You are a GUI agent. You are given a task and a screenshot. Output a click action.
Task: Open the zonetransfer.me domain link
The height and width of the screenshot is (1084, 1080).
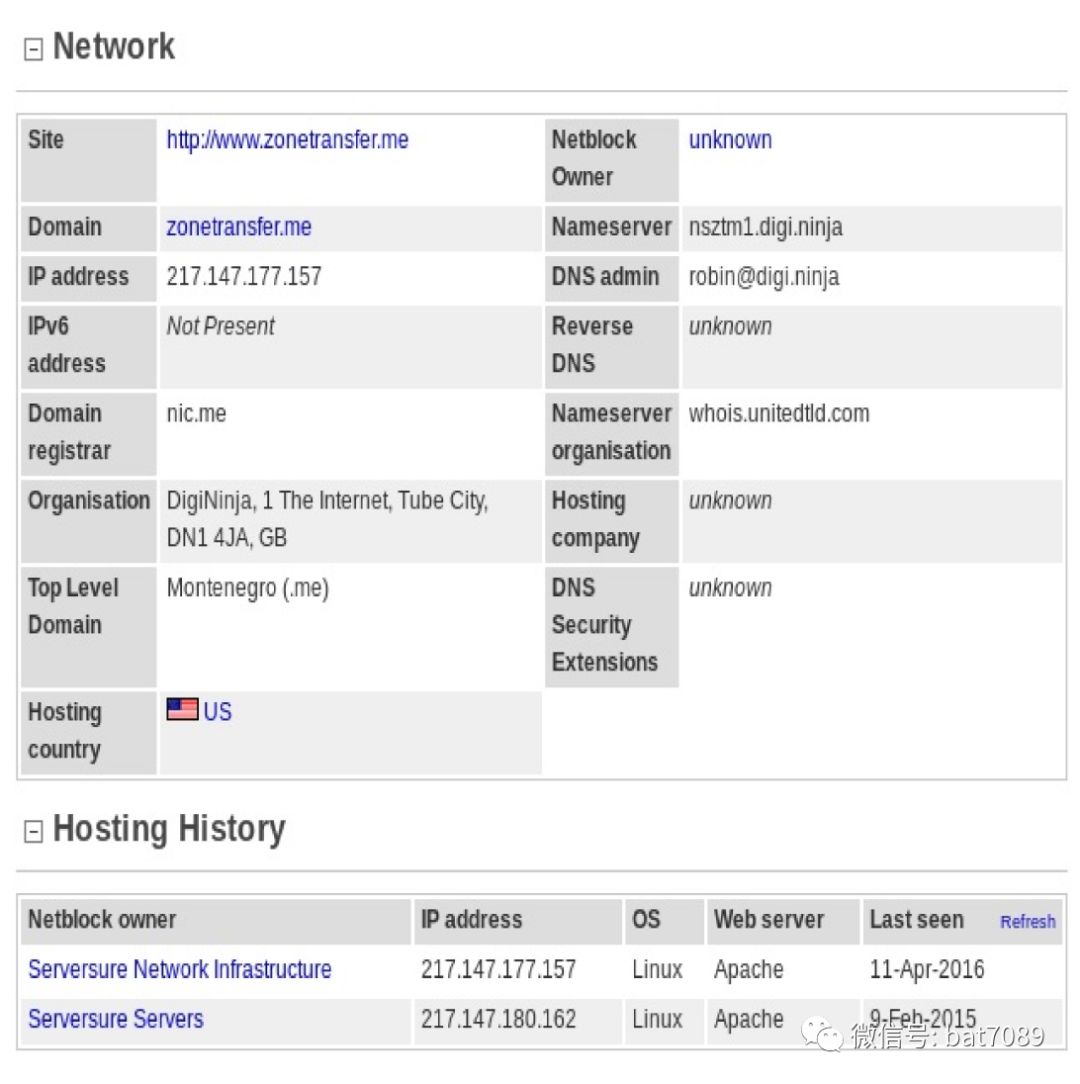tap(239, 227)
